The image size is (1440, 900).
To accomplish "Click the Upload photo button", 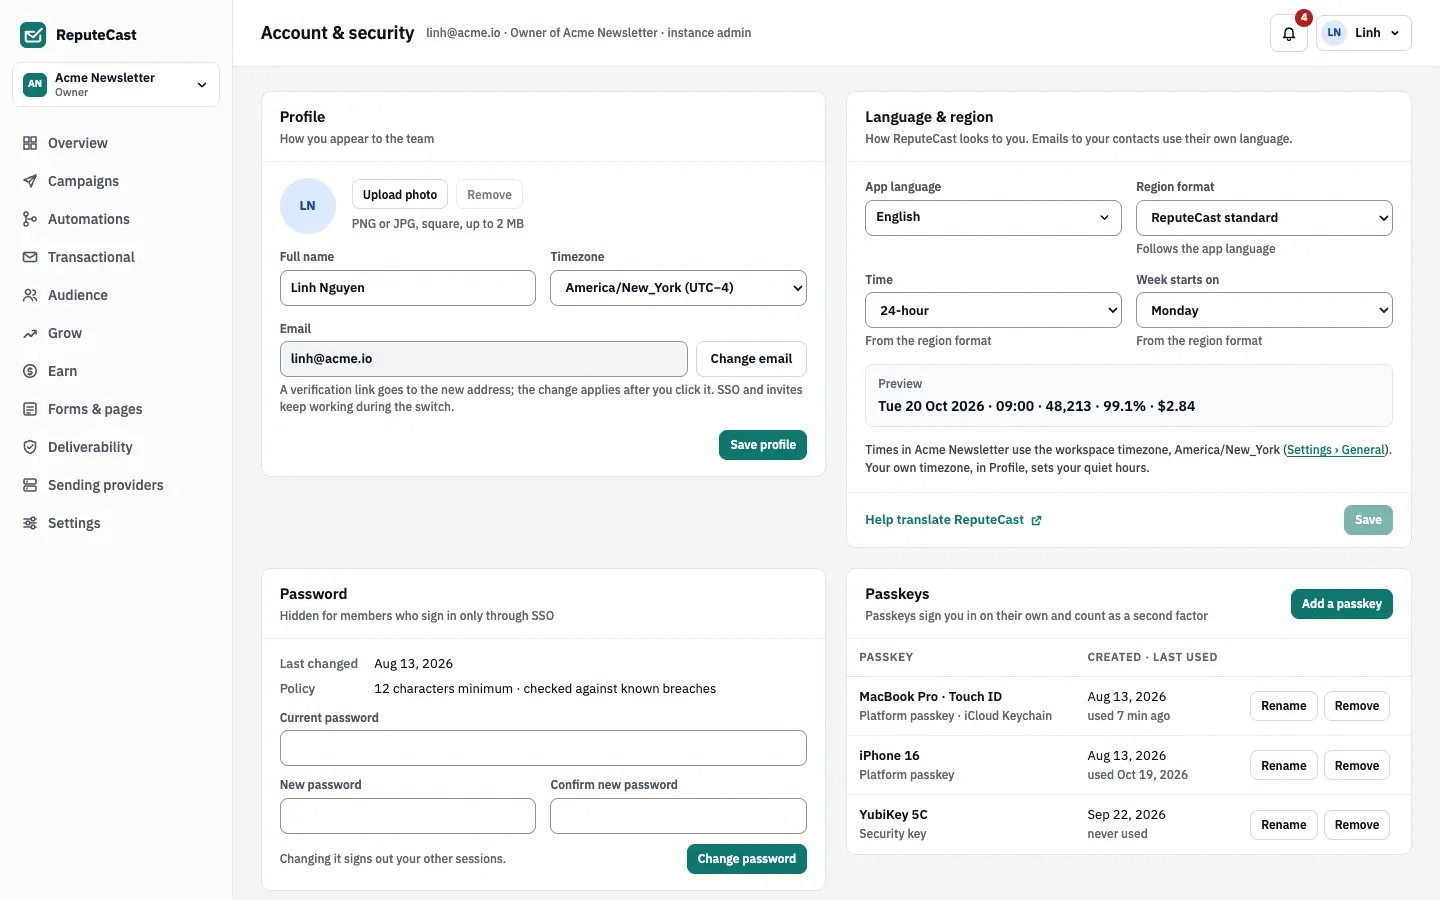I will click(400, 195).
